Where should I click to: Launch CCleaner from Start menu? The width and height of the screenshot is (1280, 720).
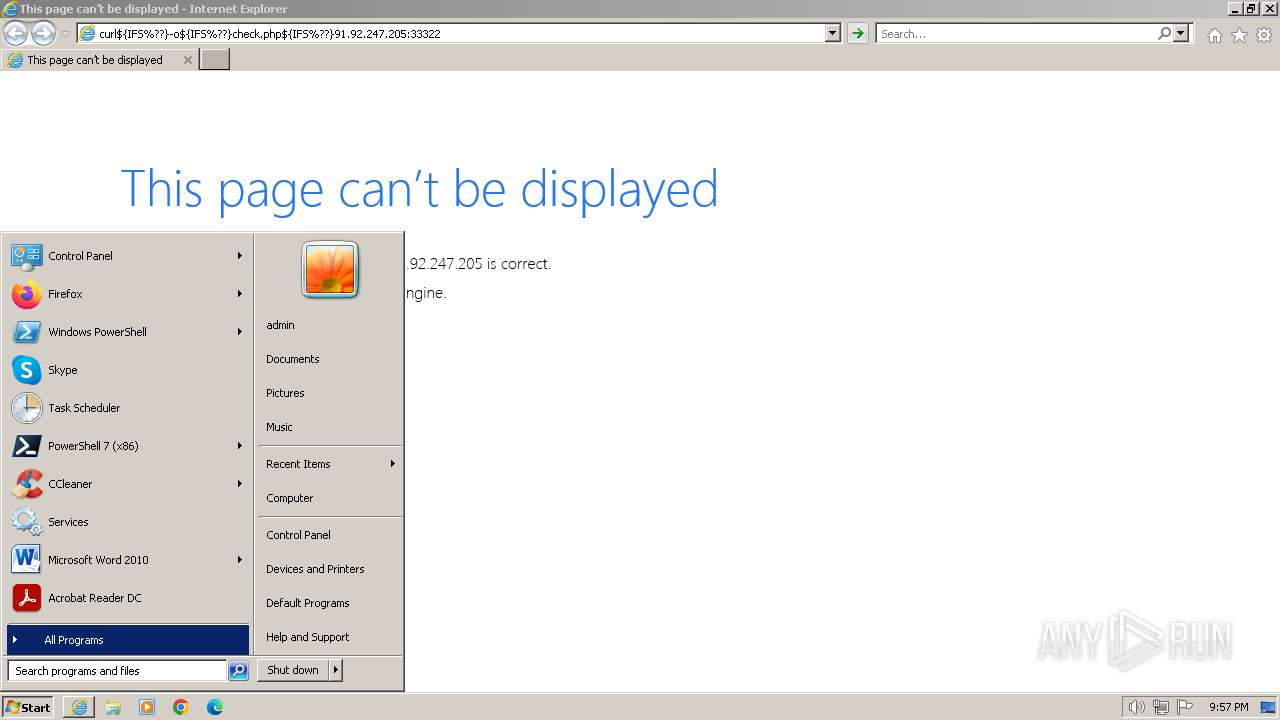[x=127, y=484]
